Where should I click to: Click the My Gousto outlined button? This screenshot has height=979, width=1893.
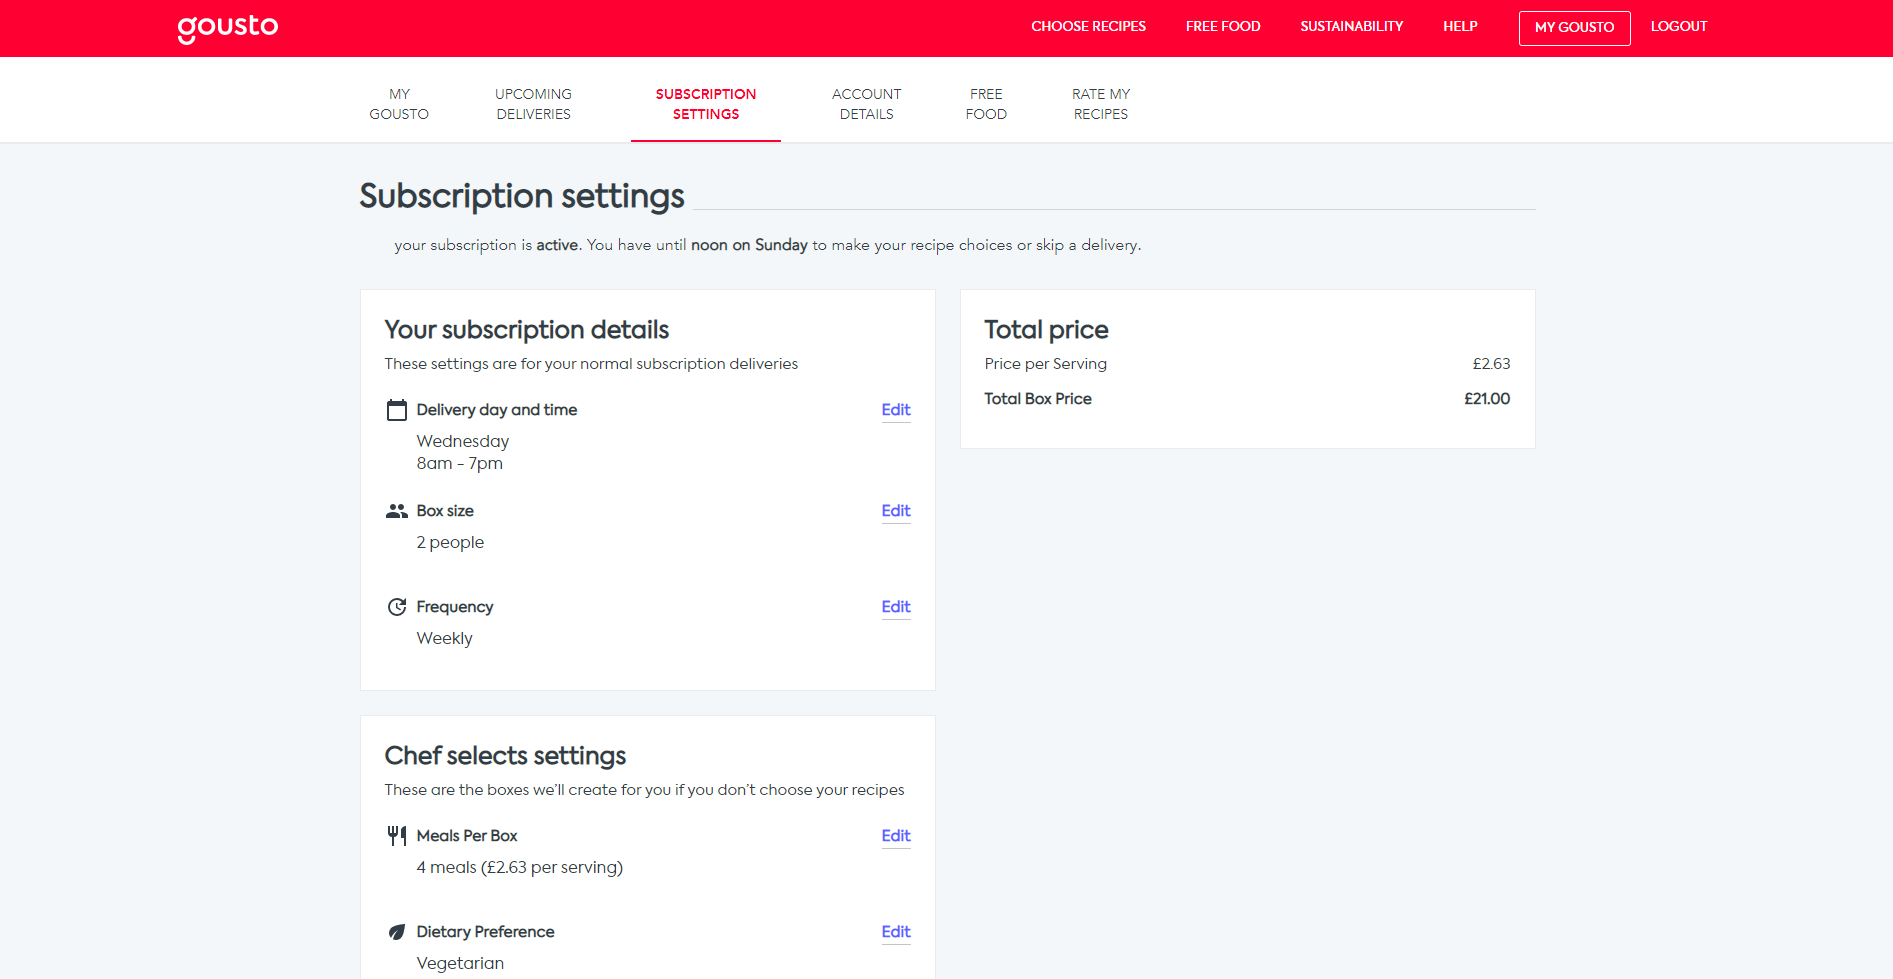coord(1575,28)
